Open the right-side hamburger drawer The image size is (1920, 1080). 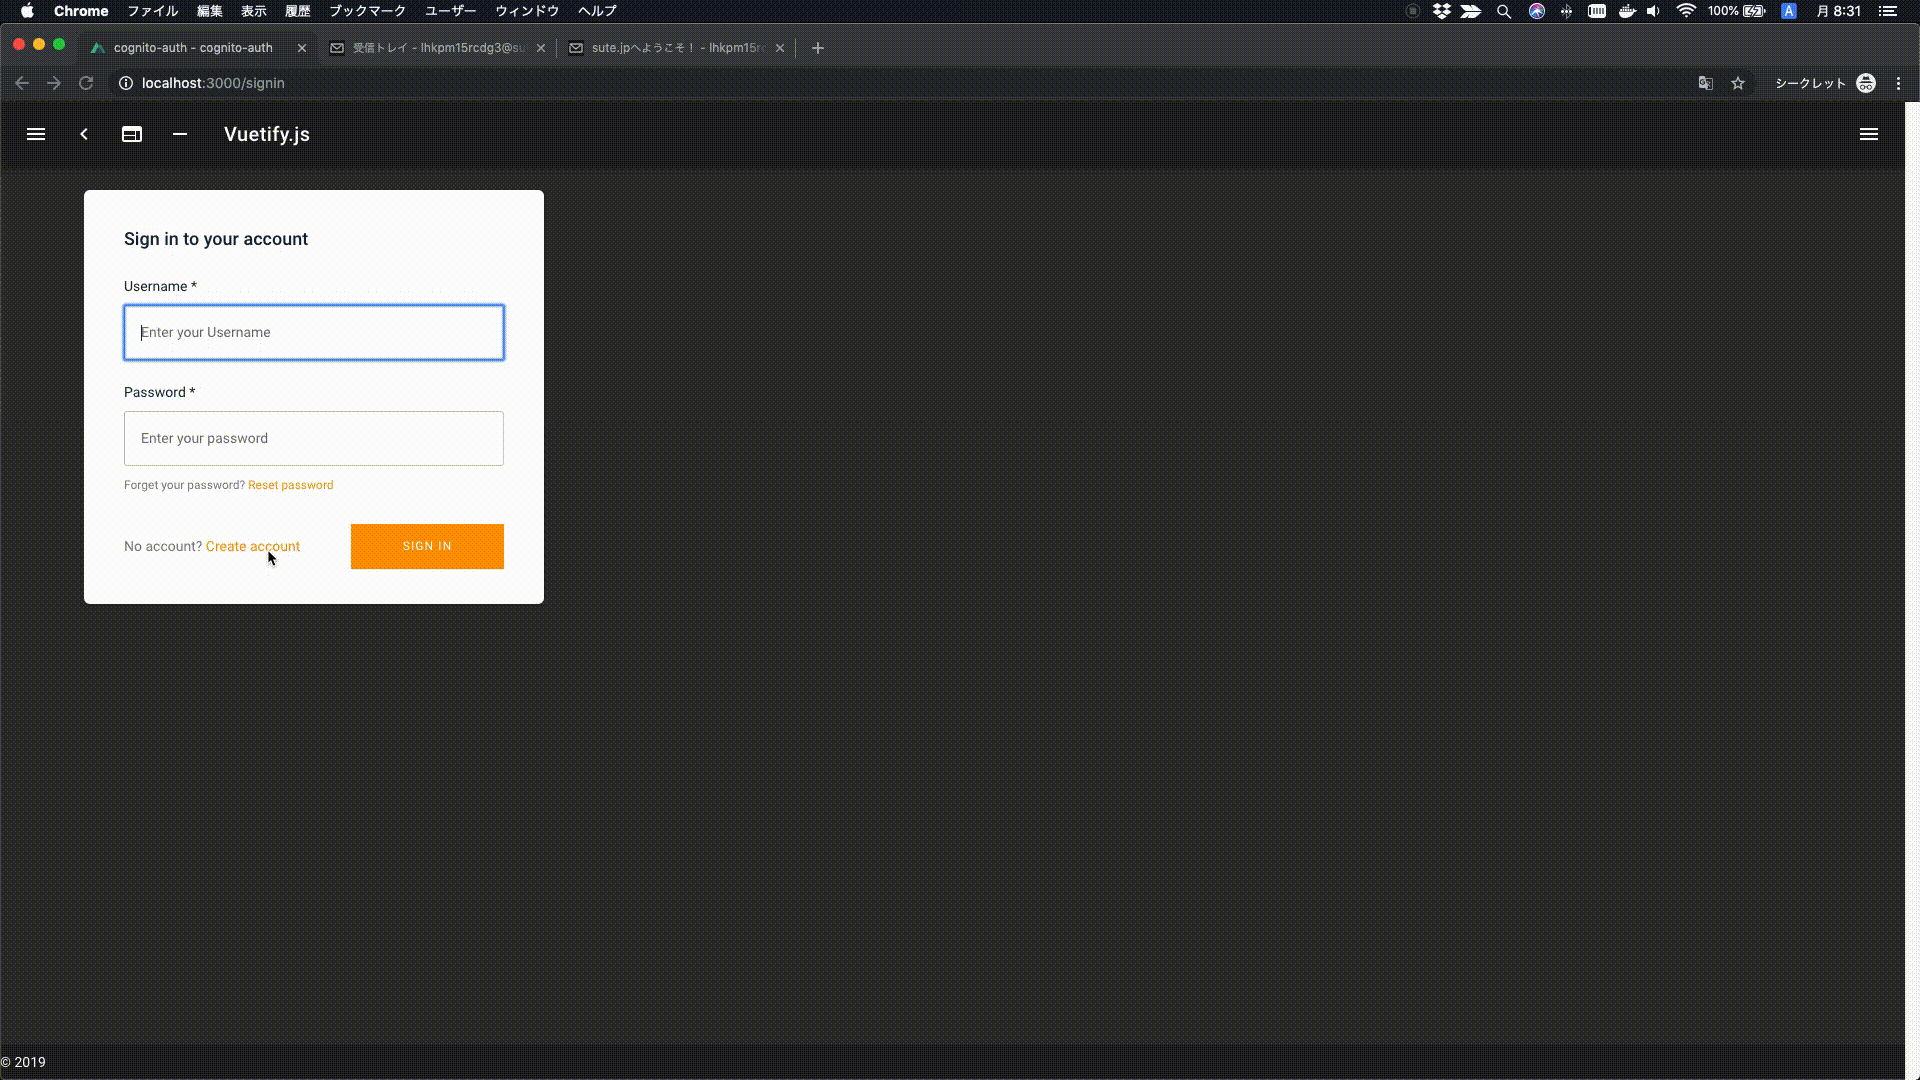1868,134
